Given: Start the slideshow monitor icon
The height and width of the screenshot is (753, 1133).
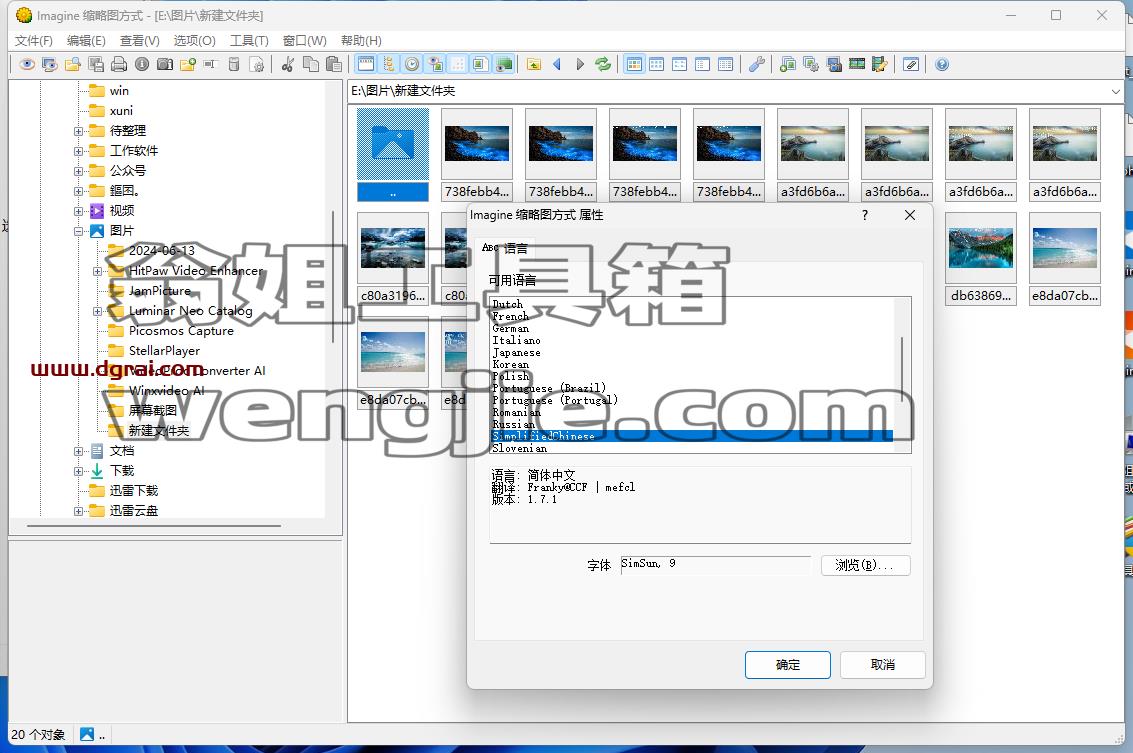Looking at the screenshot, I should tap(50, 64).
